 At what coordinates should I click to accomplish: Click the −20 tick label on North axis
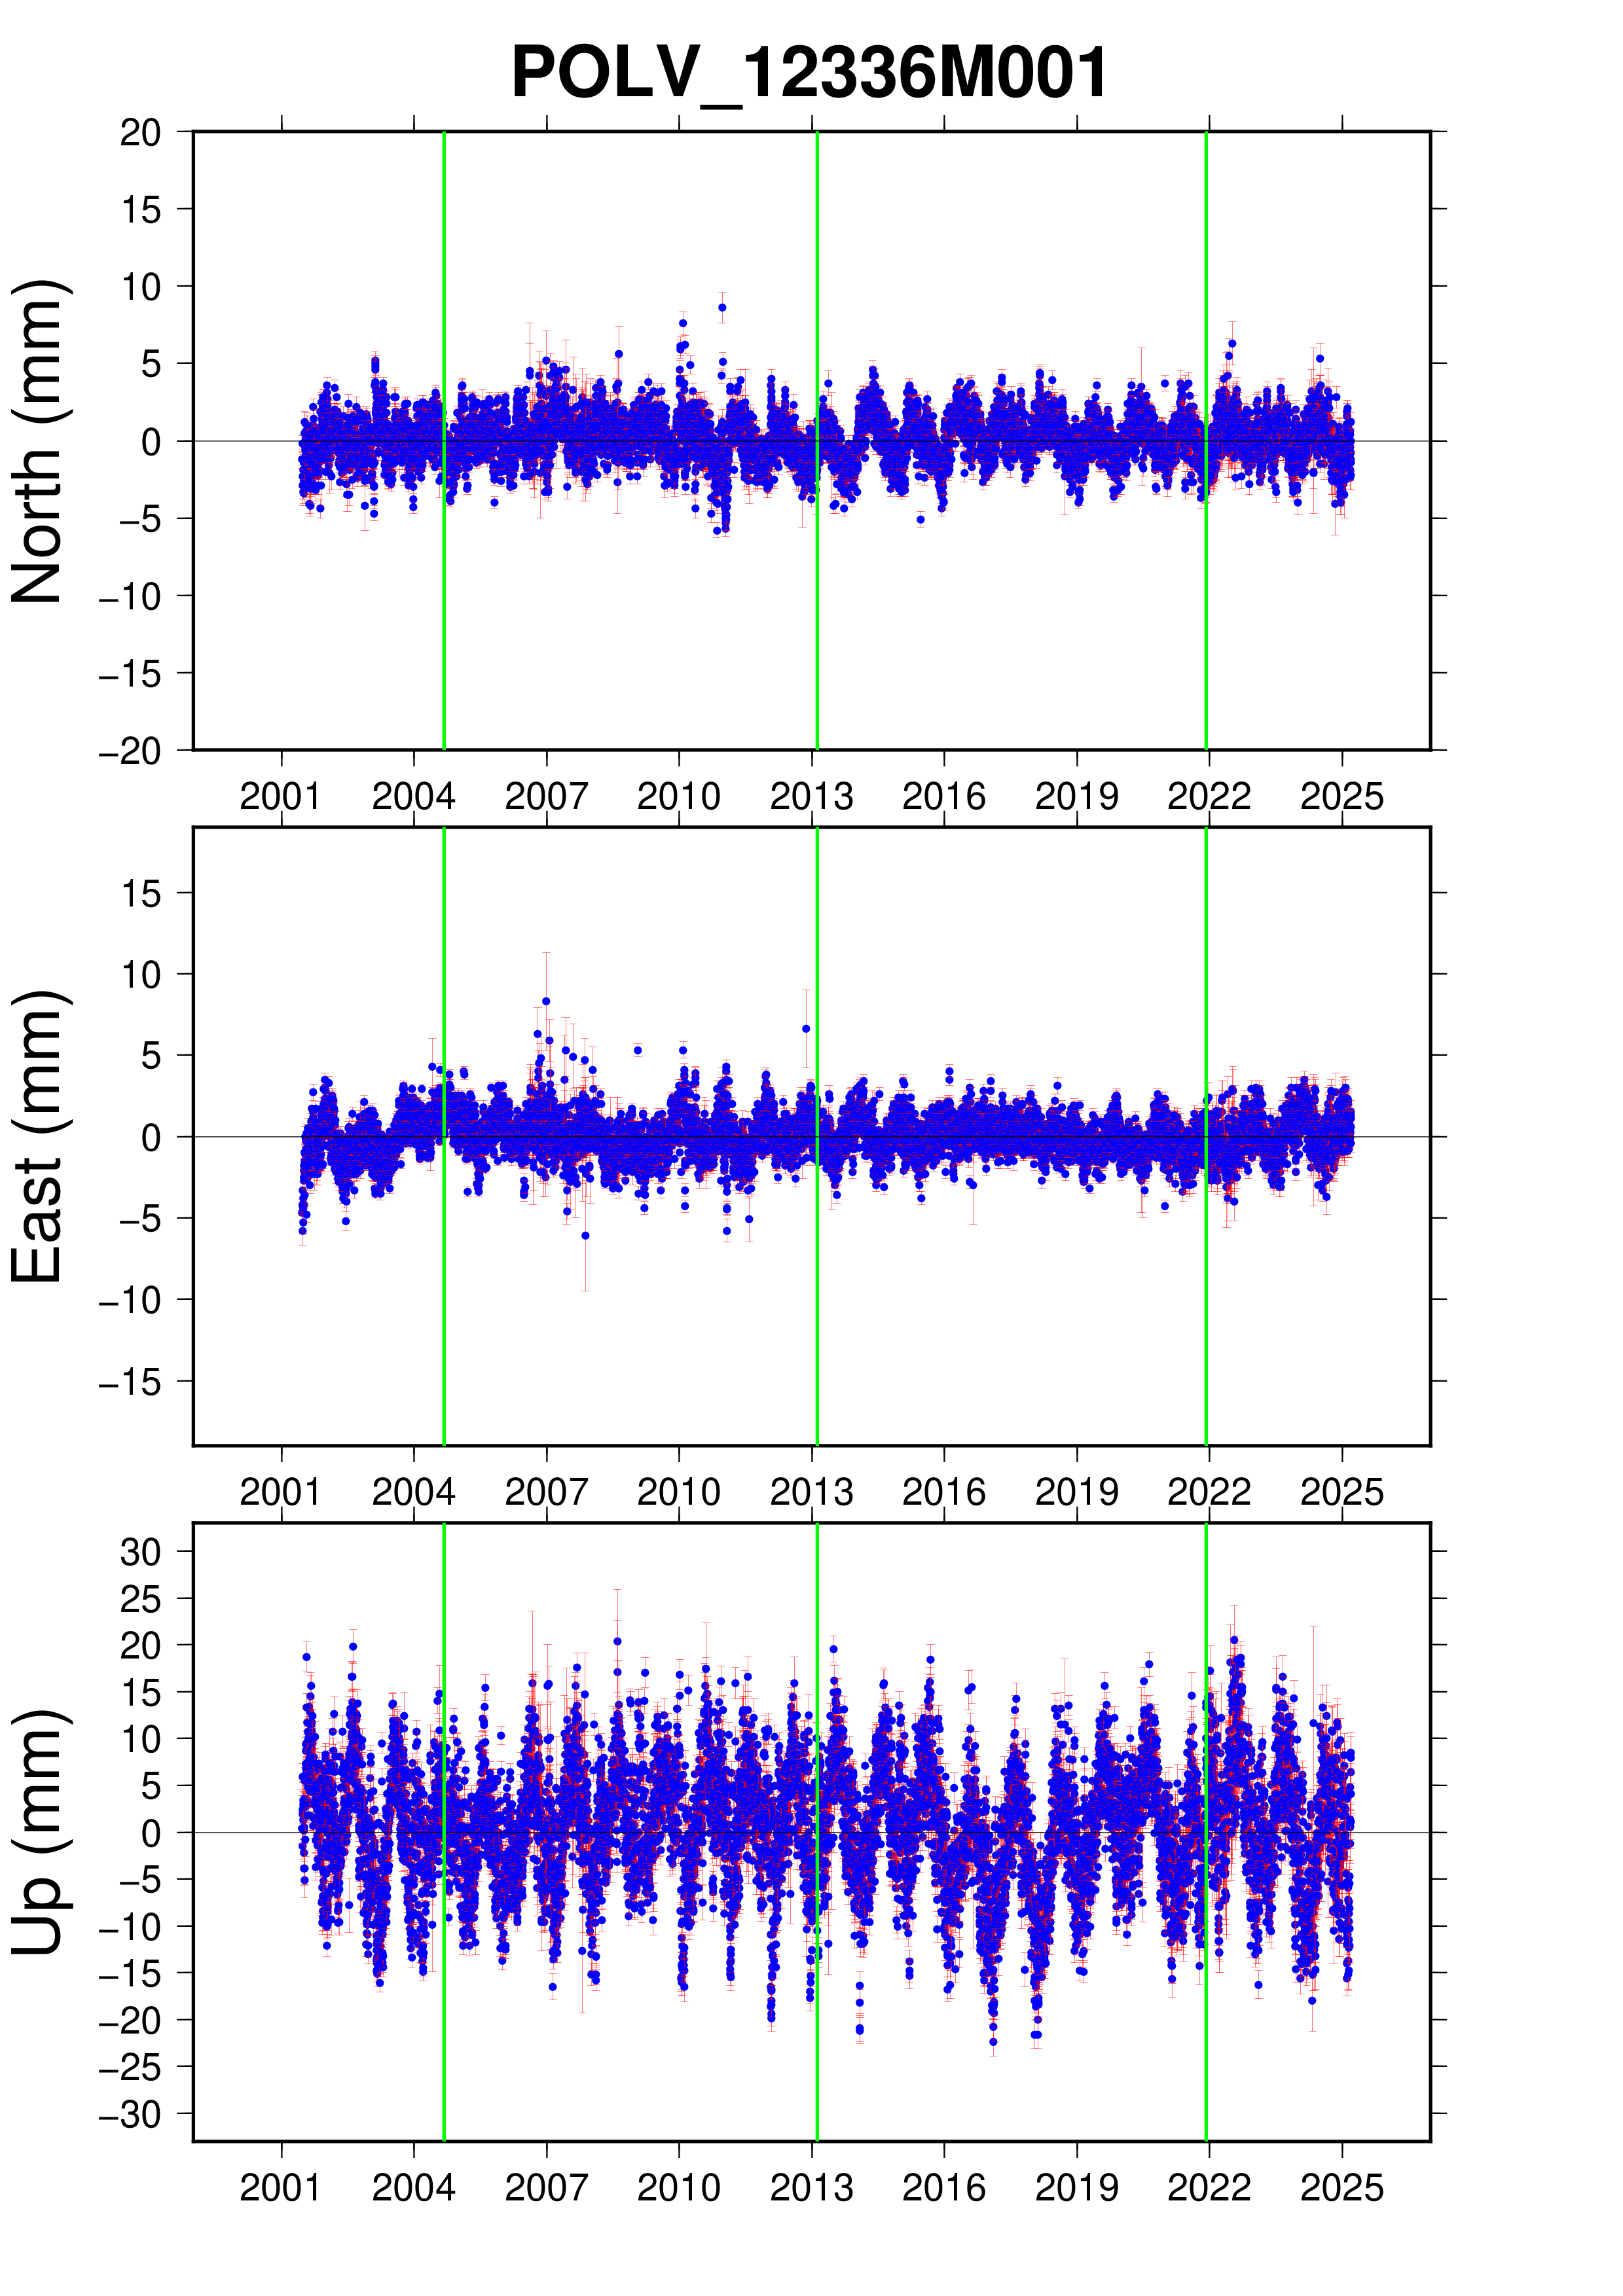point(130,751)
